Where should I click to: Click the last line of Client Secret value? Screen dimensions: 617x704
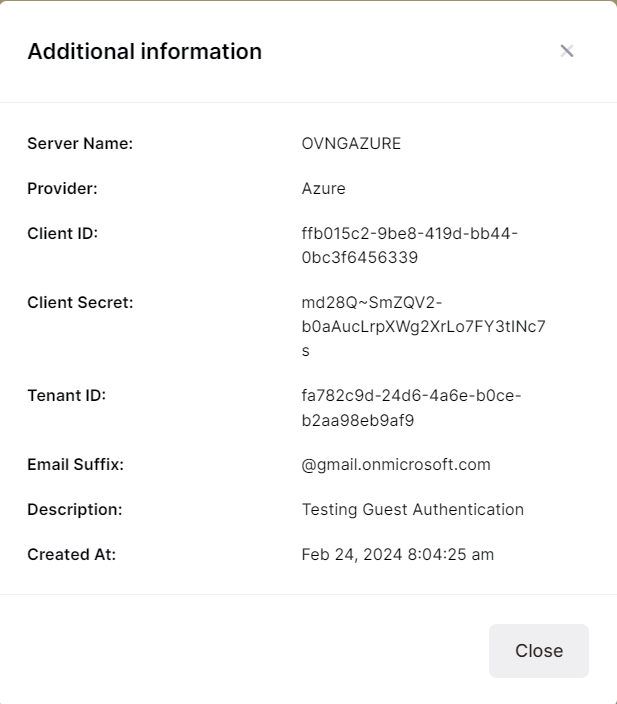click(x=306, y=351)
